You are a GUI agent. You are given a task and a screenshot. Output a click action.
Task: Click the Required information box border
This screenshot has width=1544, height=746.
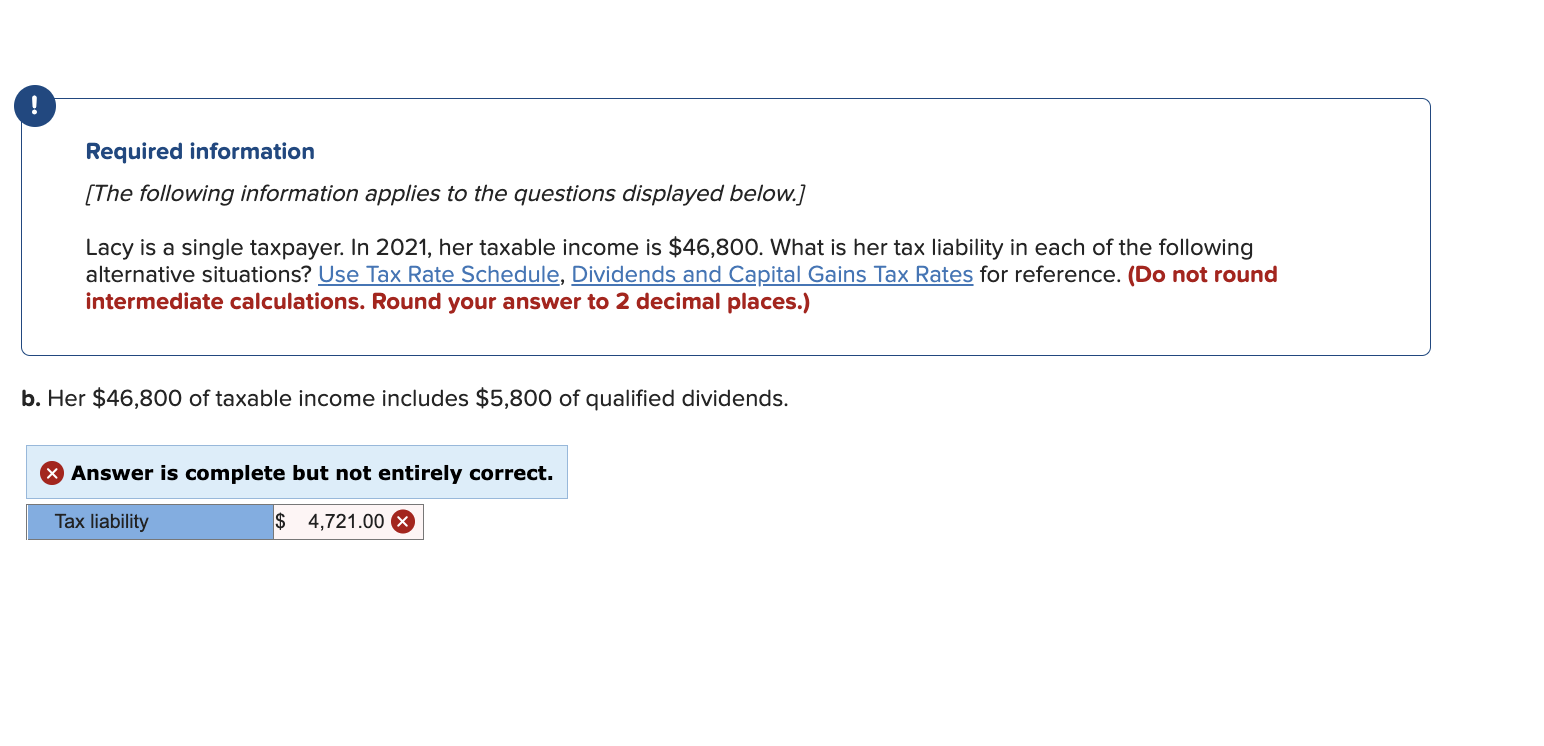click(725, 99)
